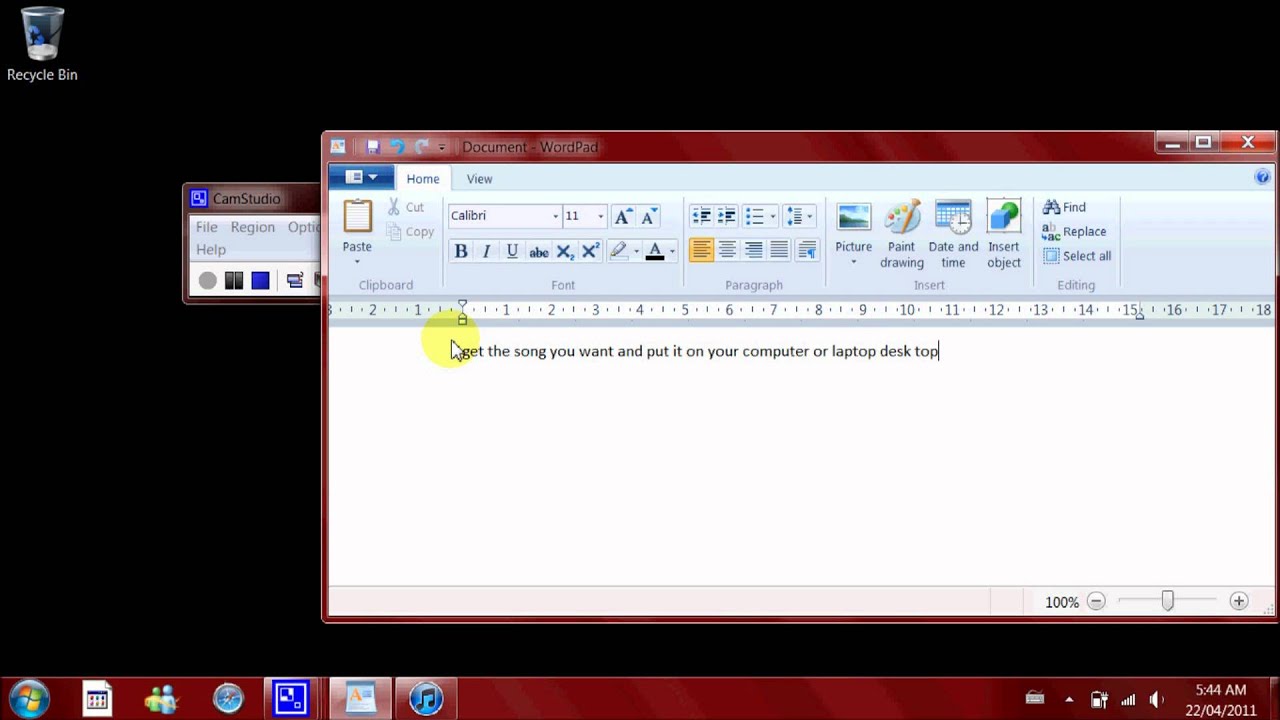Toggle Italic formatting

(x=486, y=251)
